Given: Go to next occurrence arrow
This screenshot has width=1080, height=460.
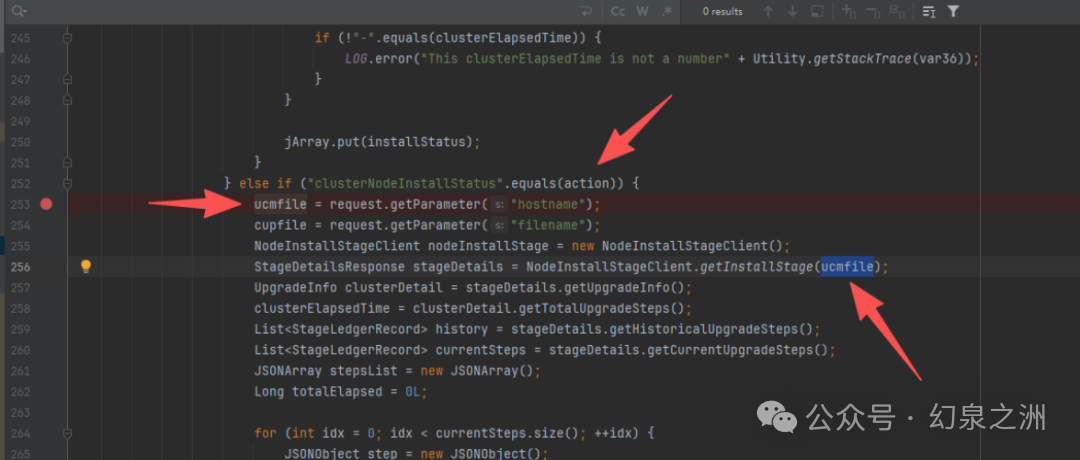Looking at the screenshot, I should (793, 11).
